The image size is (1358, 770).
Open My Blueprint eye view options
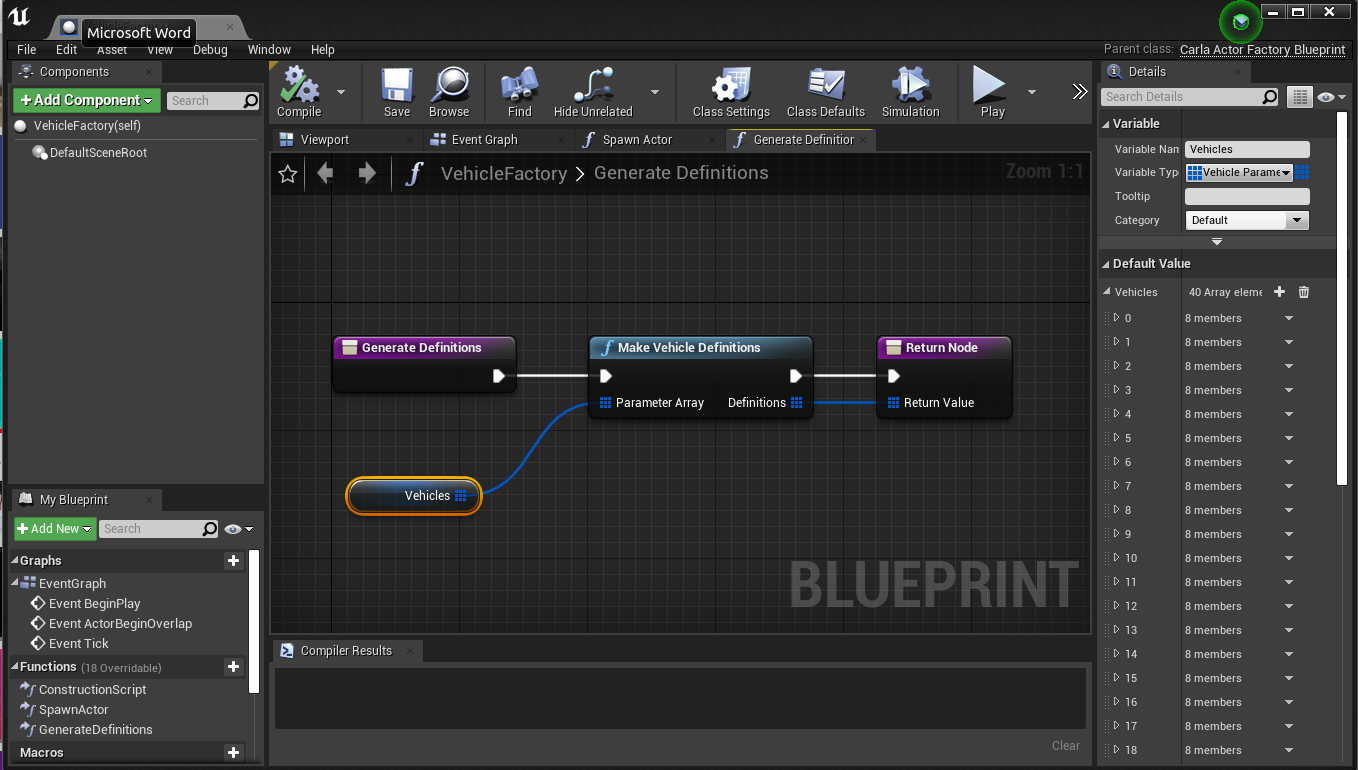click(238, 529)
